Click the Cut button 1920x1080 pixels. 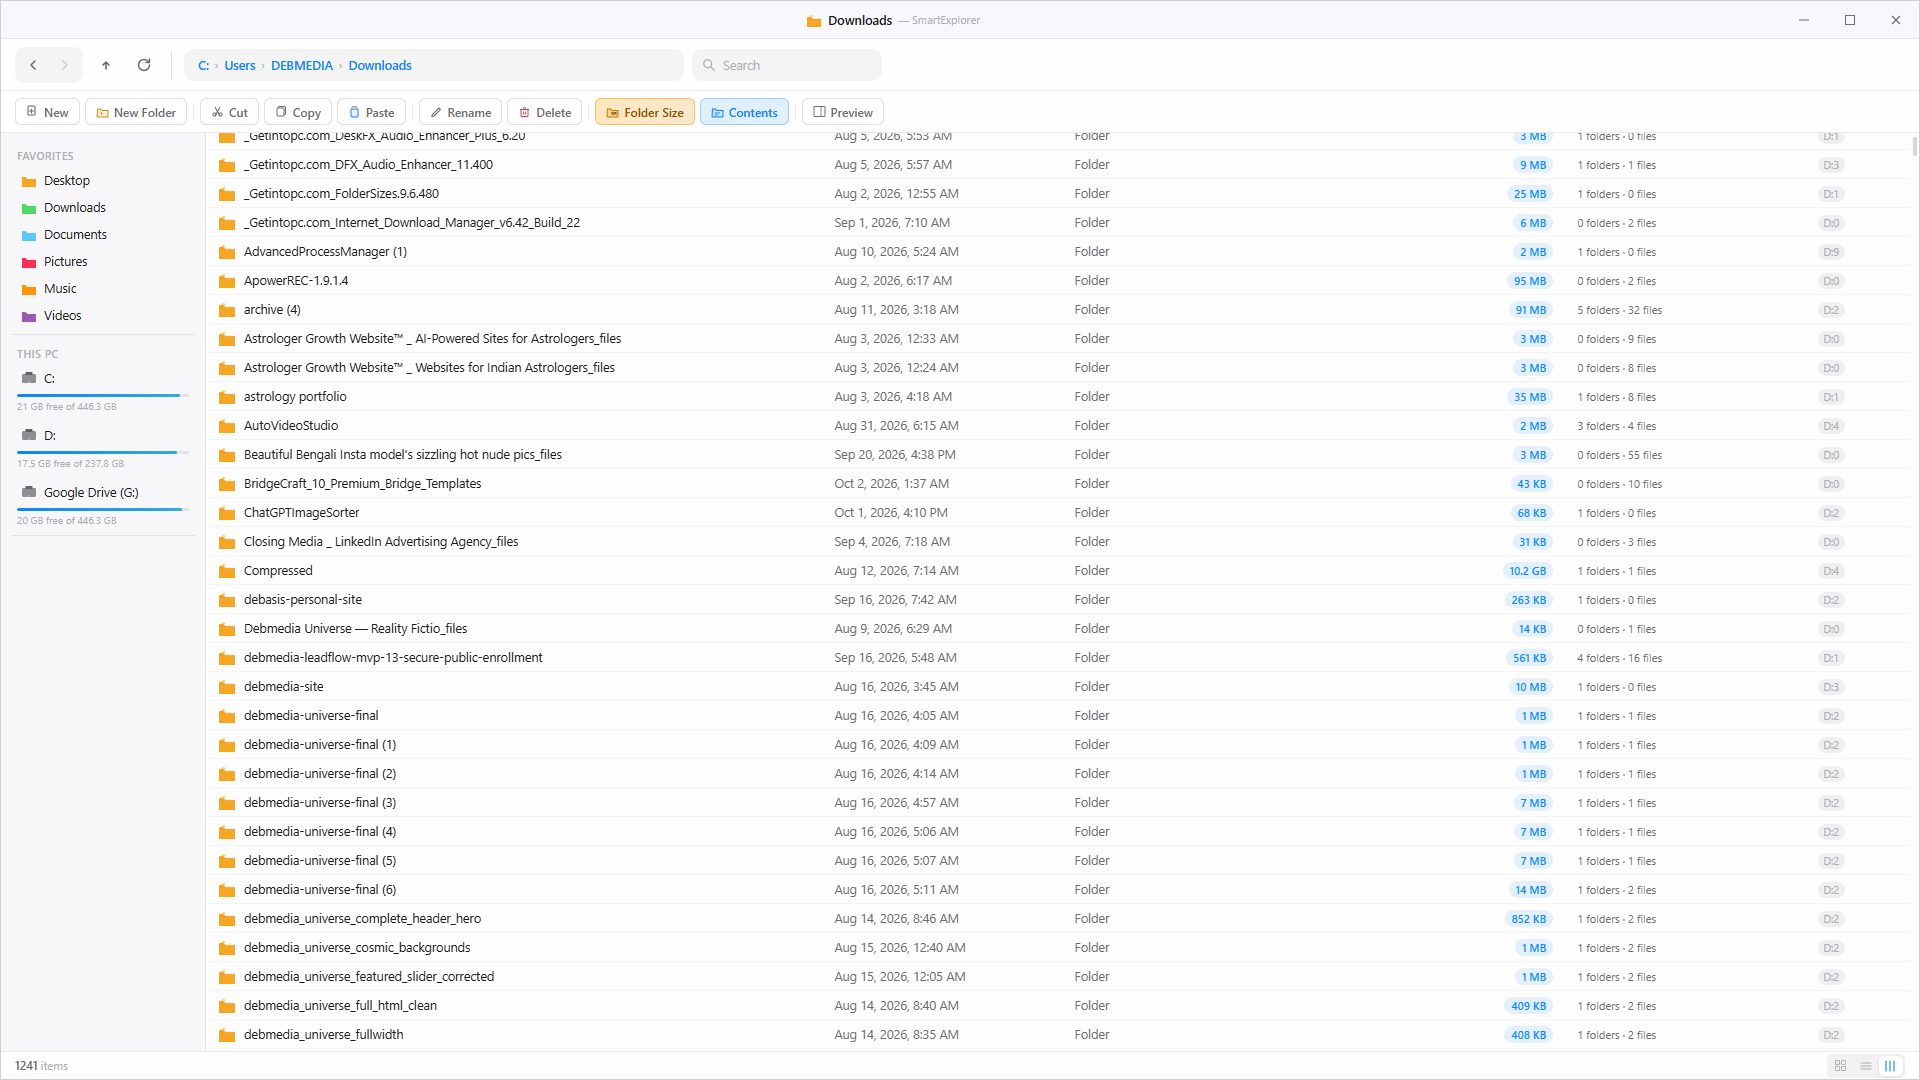tap(230, 112)
